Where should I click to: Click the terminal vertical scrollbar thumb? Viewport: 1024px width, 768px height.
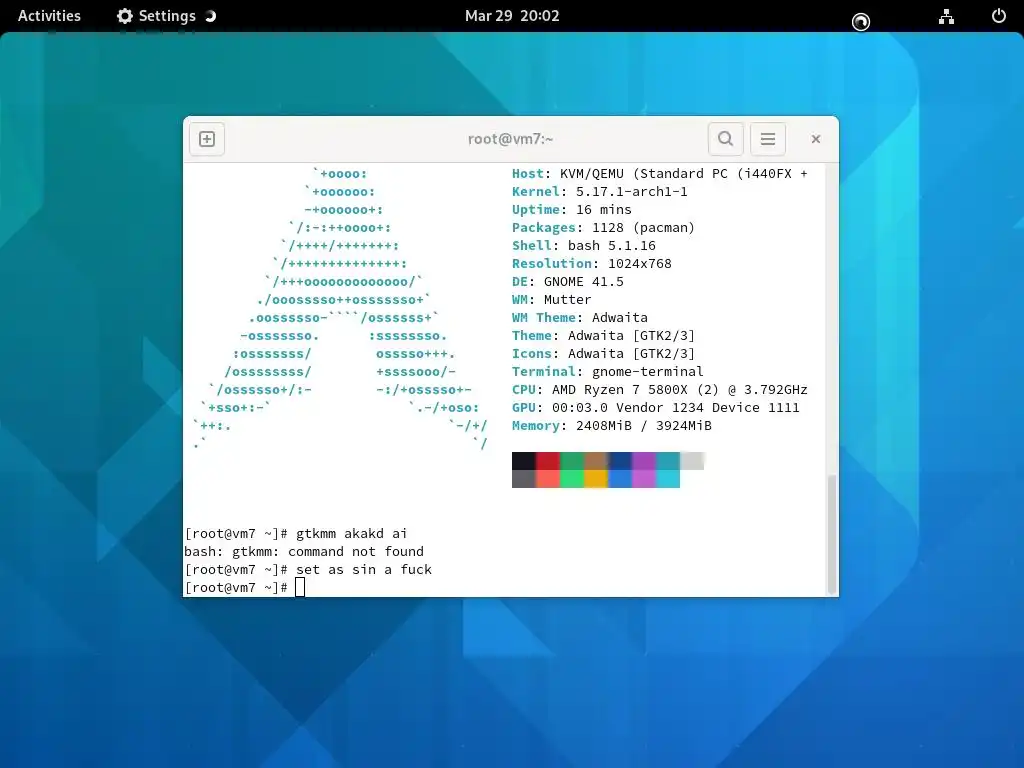(832, 534)
